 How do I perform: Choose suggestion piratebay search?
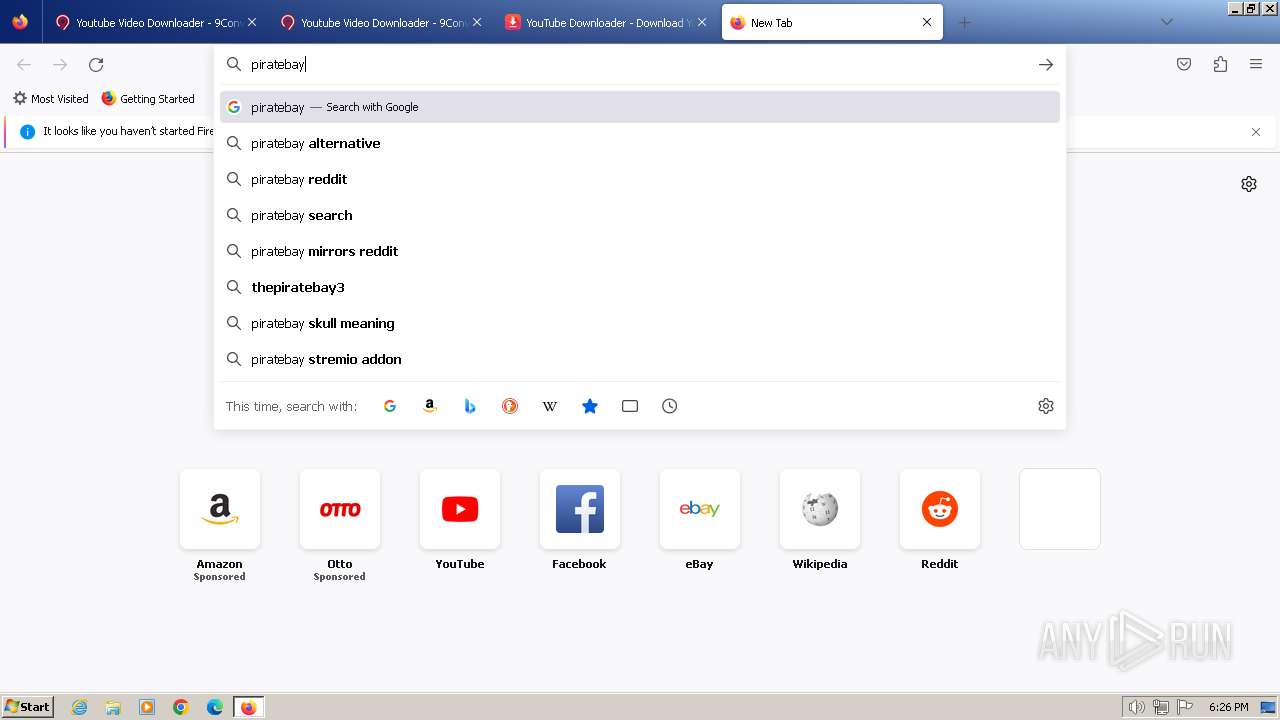[640, 215]
